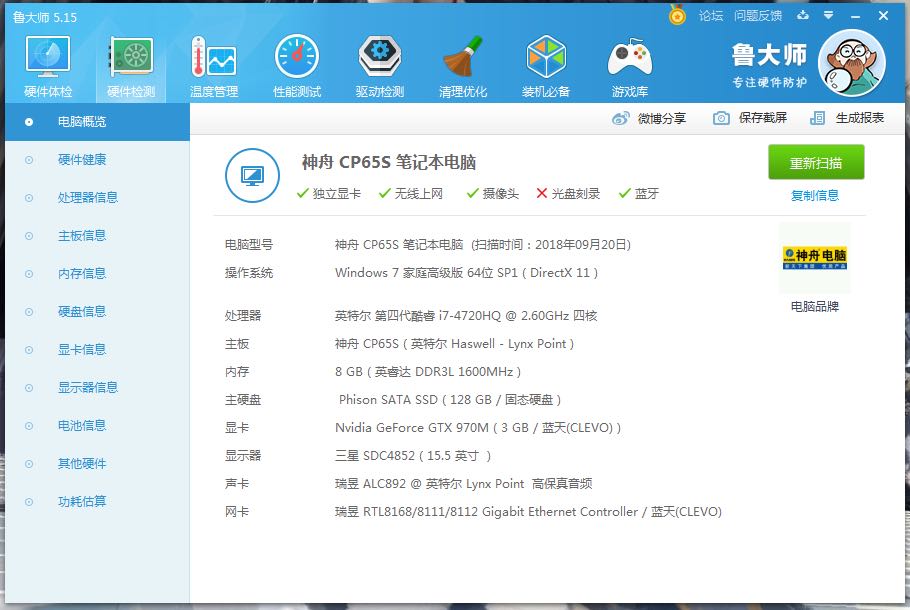Click the Phison SATA SSD disk value

point(450,399)
